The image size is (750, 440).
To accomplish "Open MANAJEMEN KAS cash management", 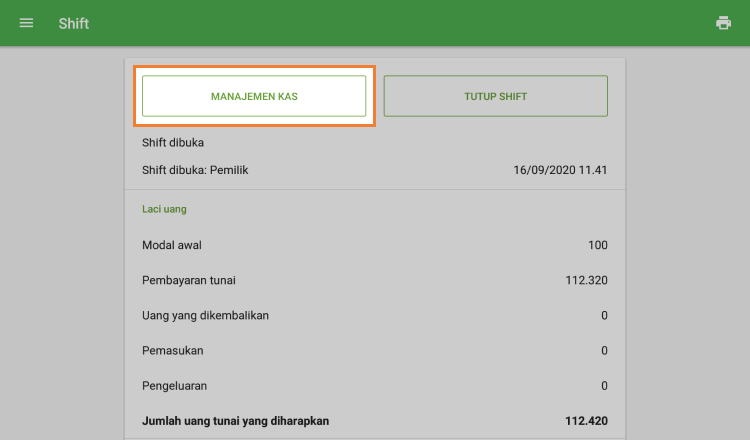I will tap(254, 96).
